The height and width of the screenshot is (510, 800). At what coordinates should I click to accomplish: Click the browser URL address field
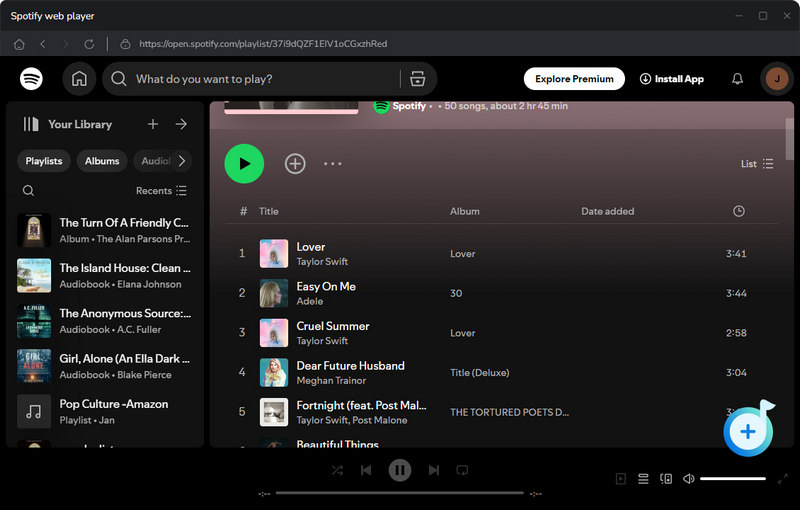click(263, 44)
